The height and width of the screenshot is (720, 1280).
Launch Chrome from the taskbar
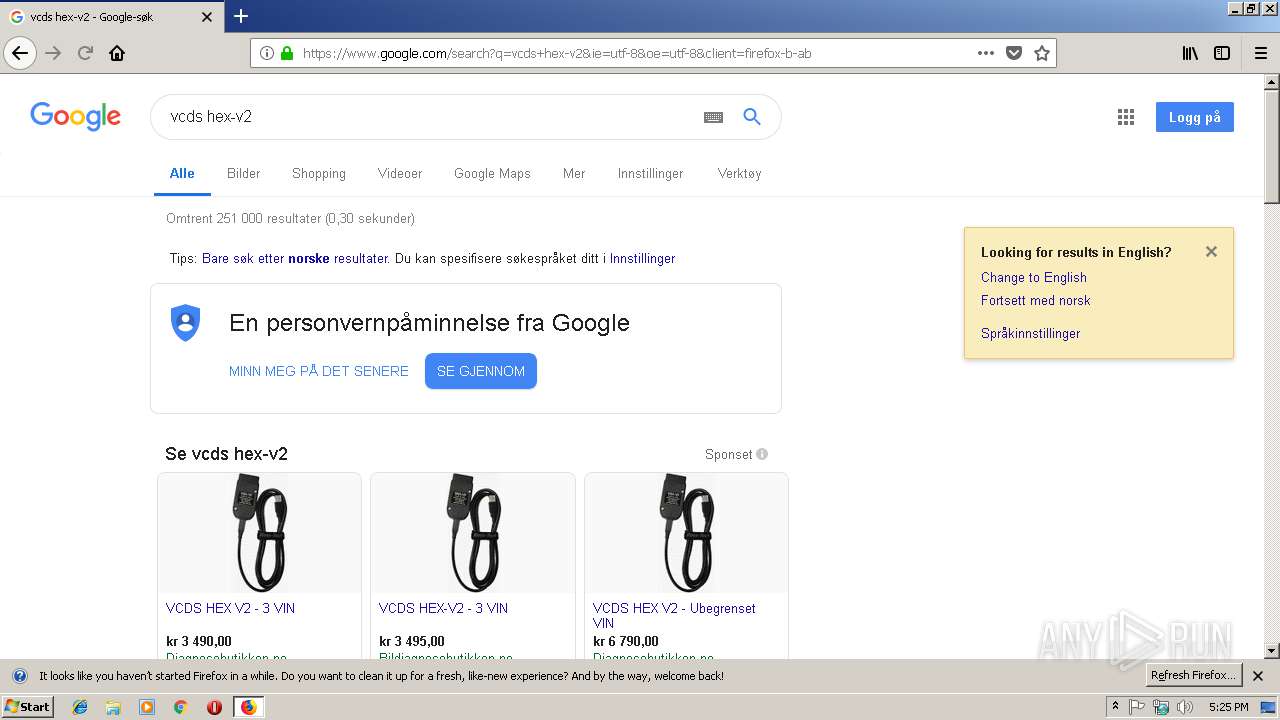(181, 707)
